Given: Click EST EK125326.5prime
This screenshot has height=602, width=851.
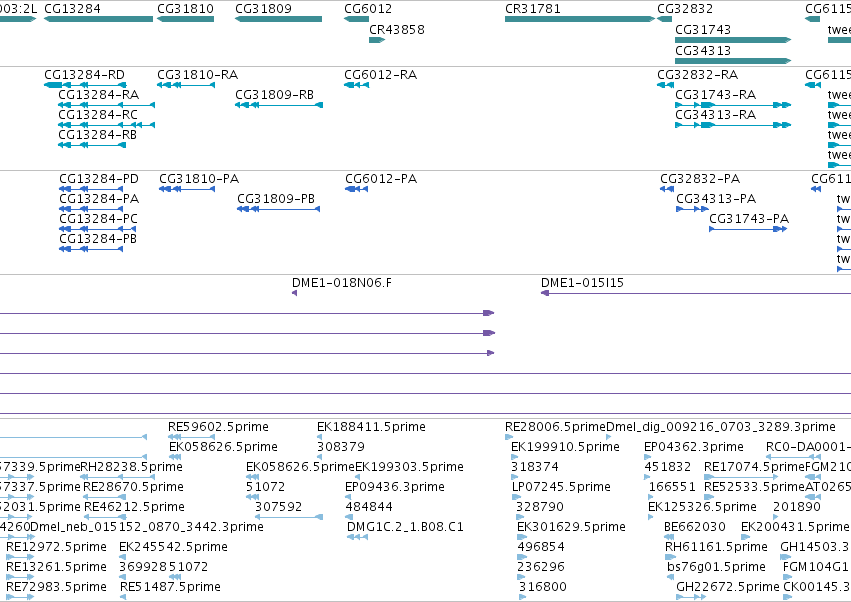Looking at the screenshot, I should pyautogui.click(x=651, y=517).
